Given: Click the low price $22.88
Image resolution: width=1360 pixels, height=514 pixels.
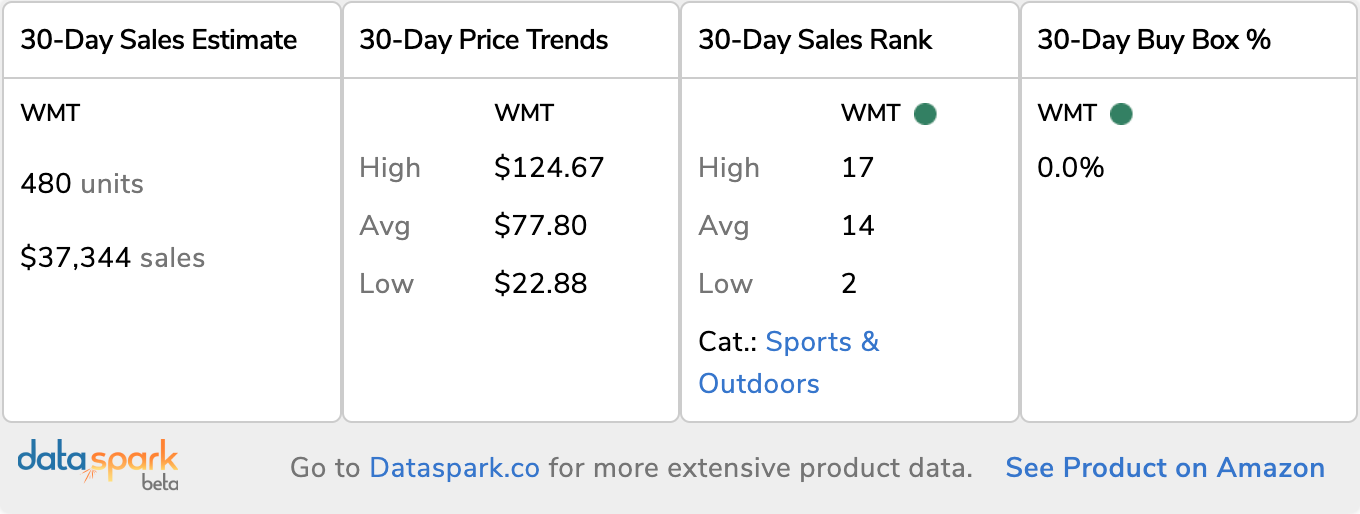Looking at the screenshot, I should (x=541, y=284).
